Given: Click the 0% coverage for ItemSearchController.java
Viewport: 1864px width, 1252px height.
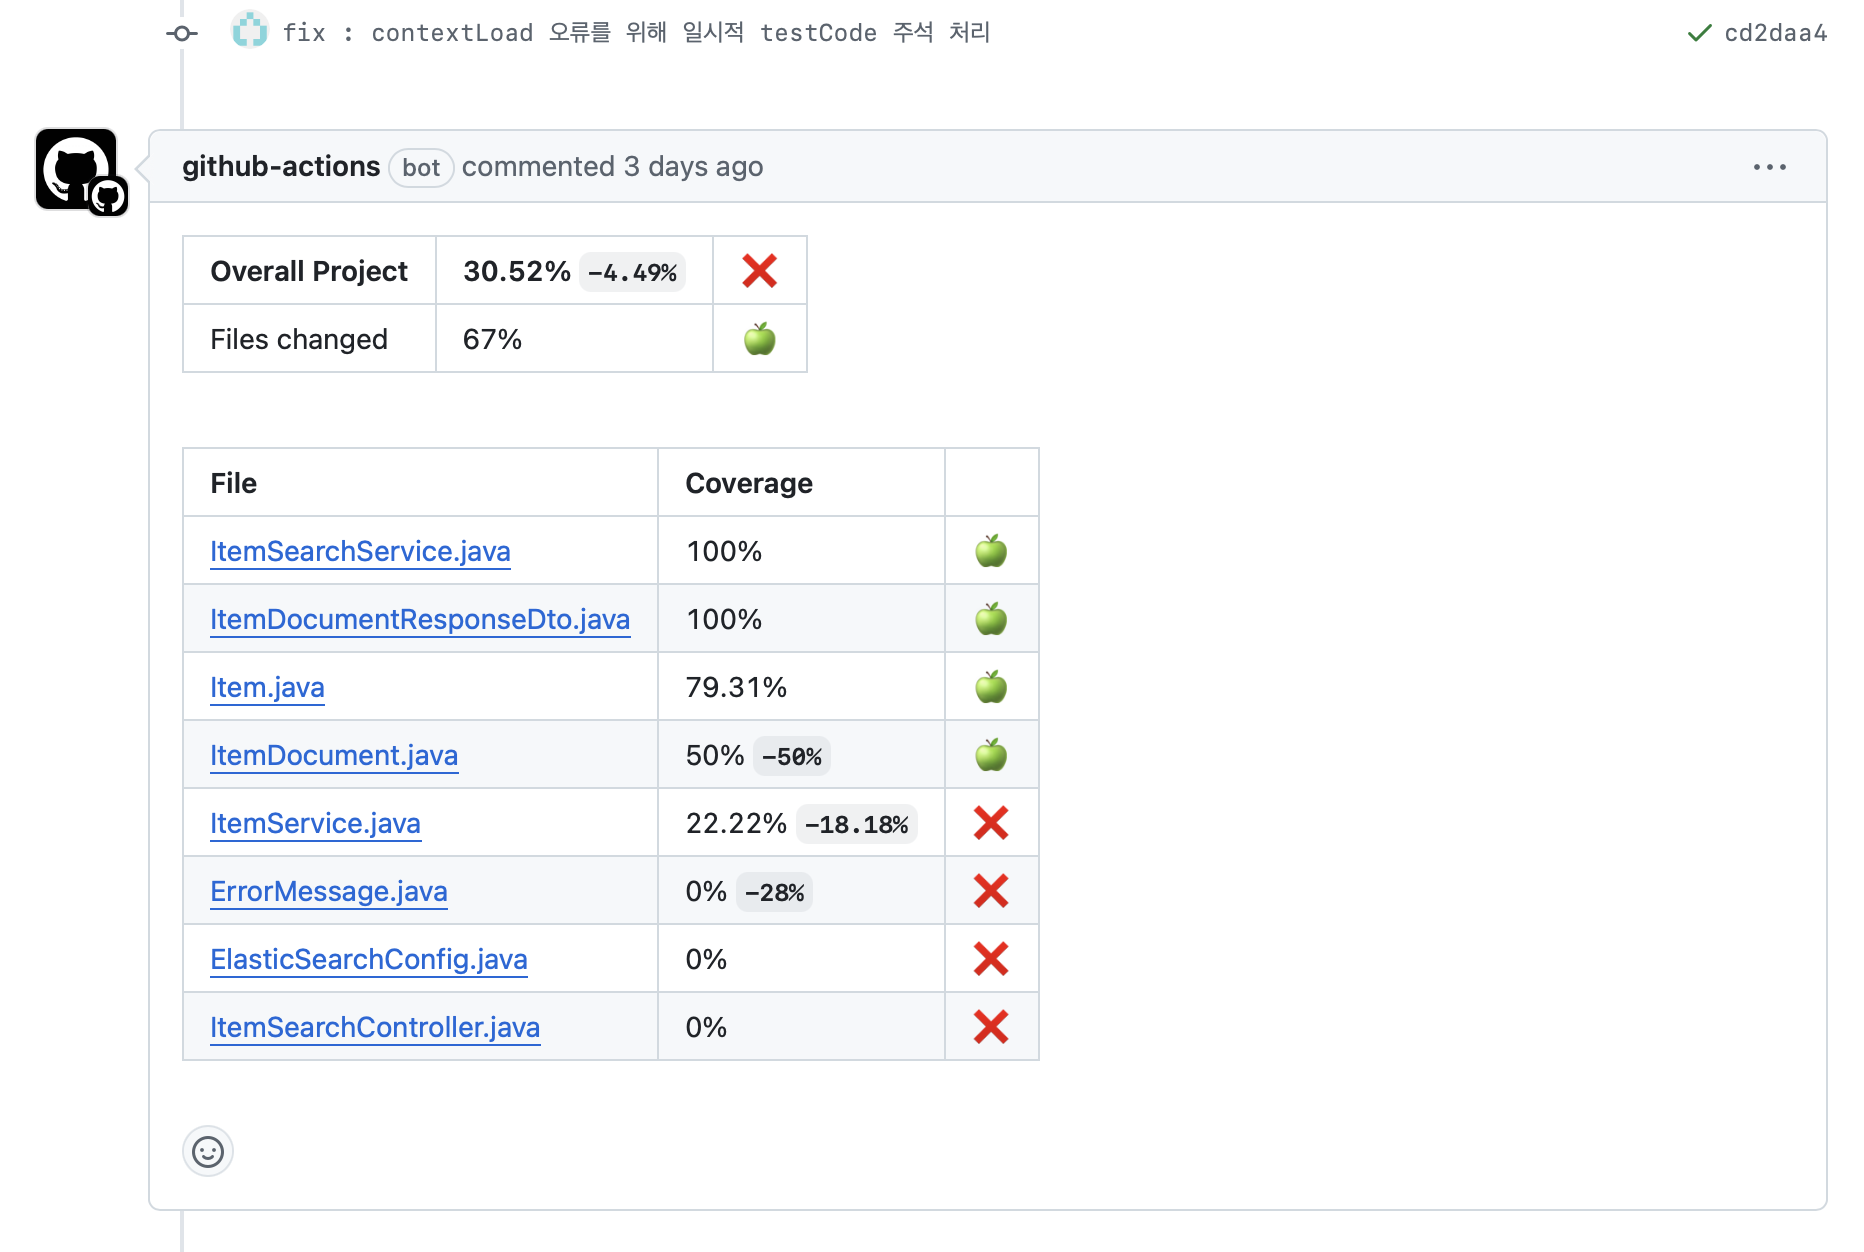Looking at the screenshot, I should [x=706, y=1027].
